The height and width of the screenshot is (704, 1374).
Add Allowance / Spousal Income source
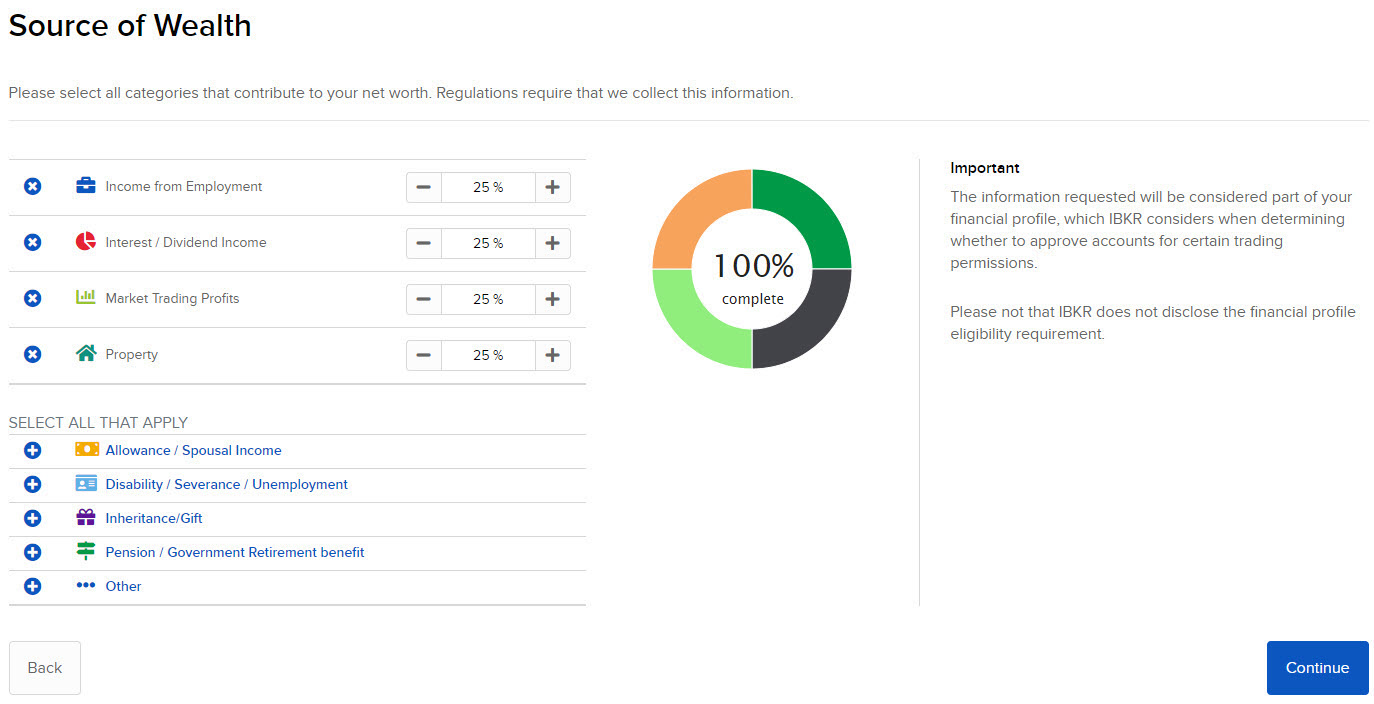(x=32, y=449)
